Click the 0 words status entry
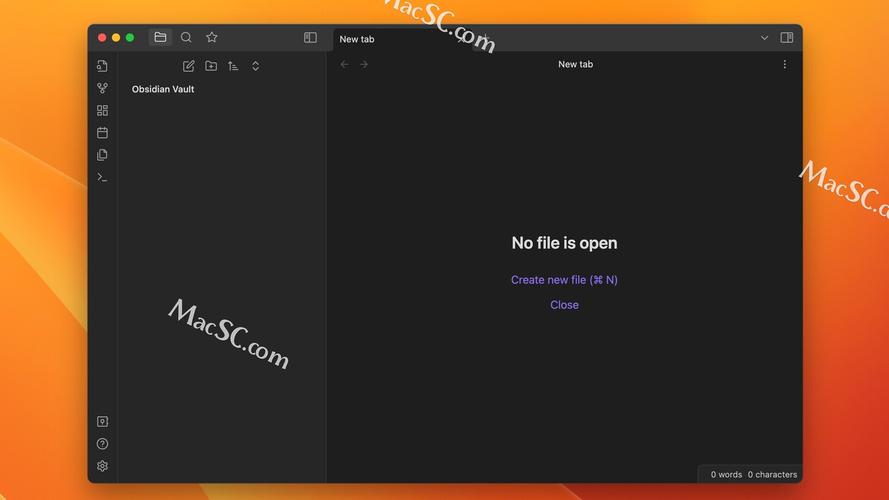Viewport: 889px width, 500px height. [x=726, y=474]
